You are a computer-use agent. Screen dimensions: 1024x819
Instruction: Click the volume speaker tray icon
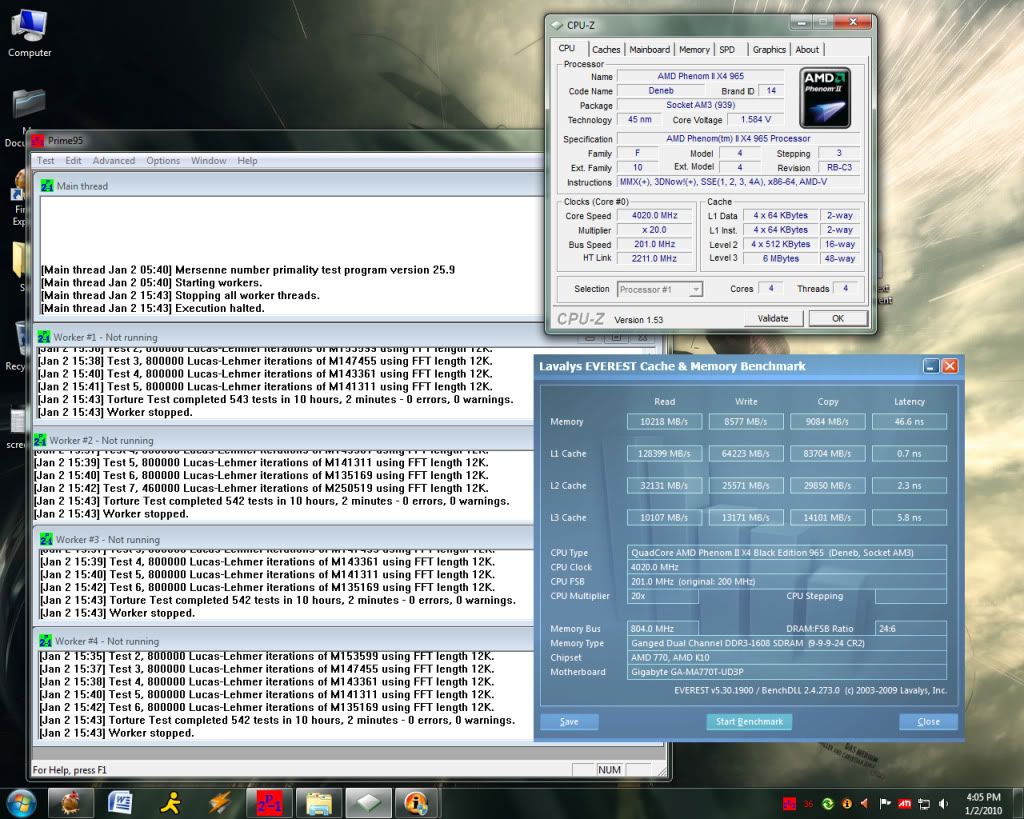click(944, 803)
